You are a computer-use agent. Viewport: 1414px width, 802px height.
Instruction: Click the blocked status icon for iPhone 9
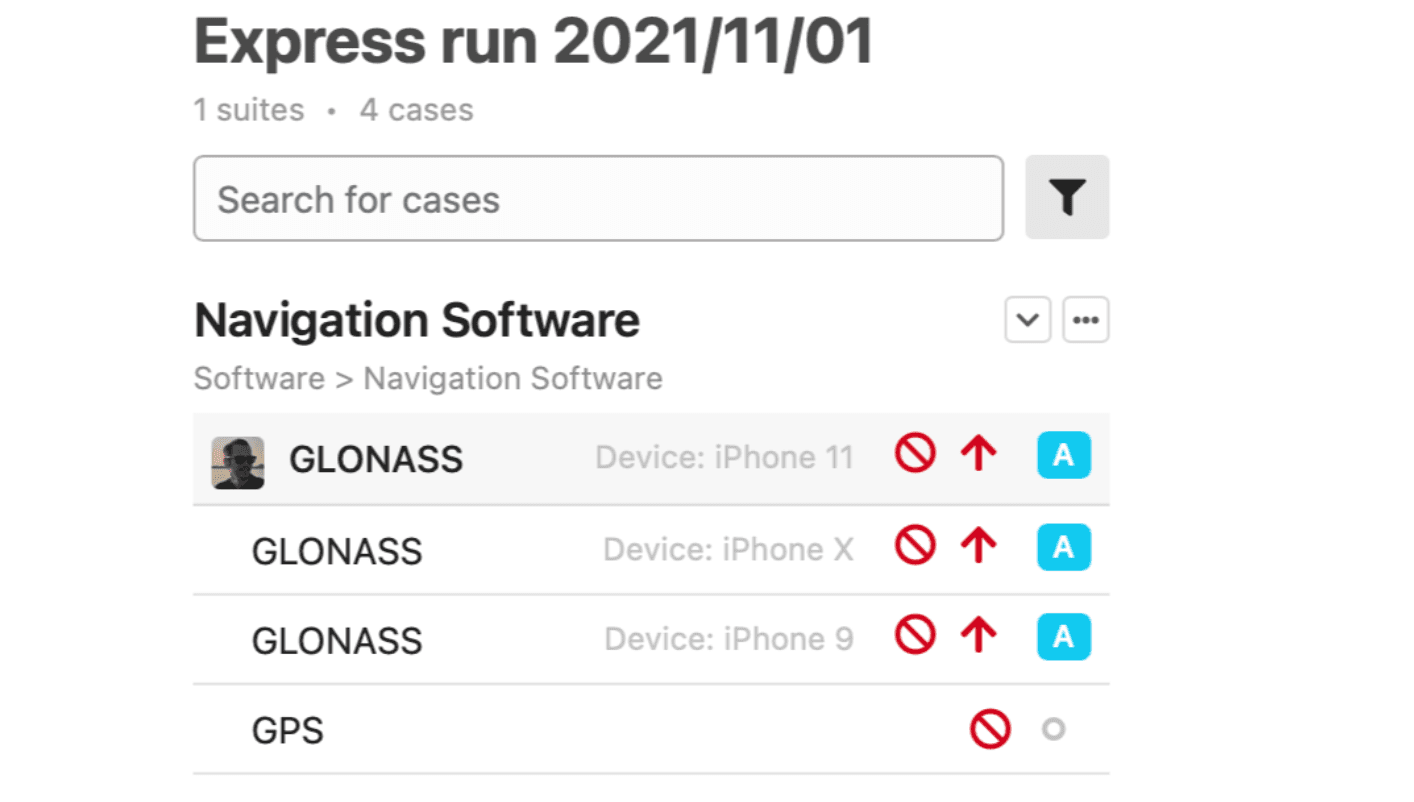(915, 636)
